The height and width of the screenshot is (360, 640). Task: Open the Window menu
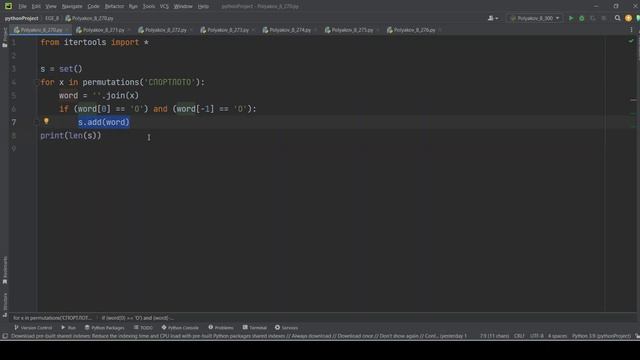[183, 6]
